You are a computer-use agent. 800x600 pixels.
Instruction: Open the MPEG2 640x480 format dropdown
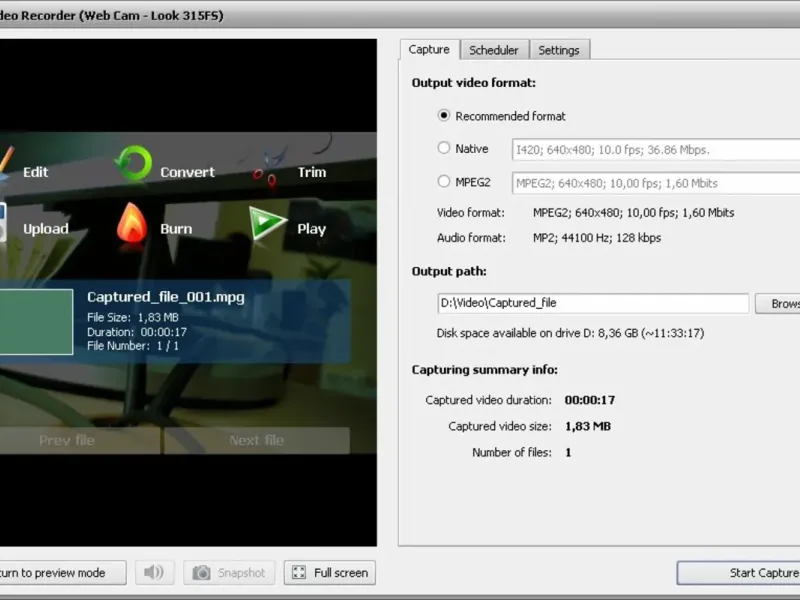(656, 183)
